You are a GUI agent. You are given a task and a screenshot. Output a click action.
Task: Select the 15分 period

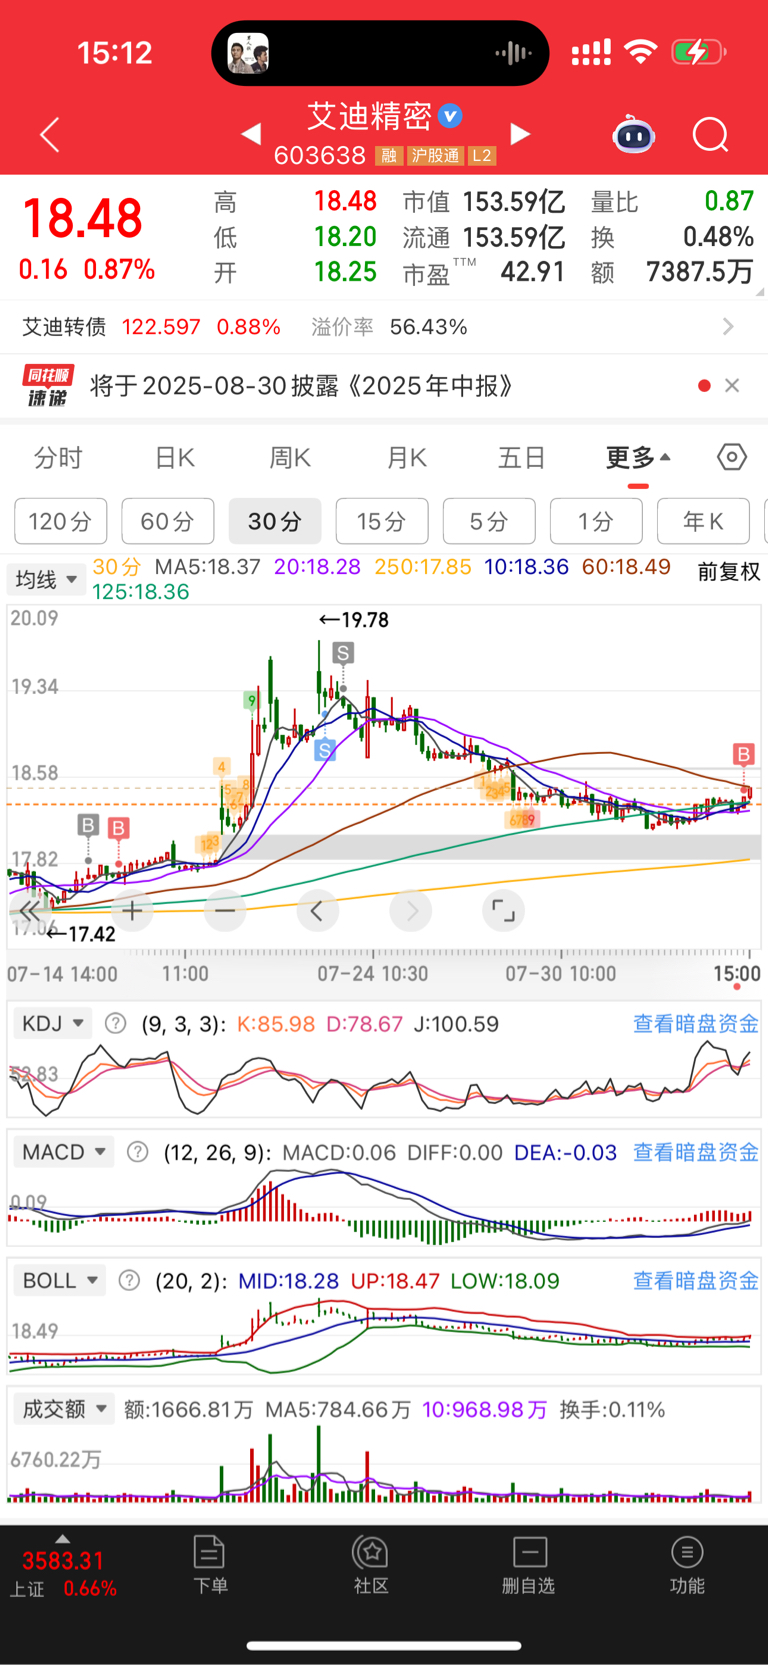(382, 521)
